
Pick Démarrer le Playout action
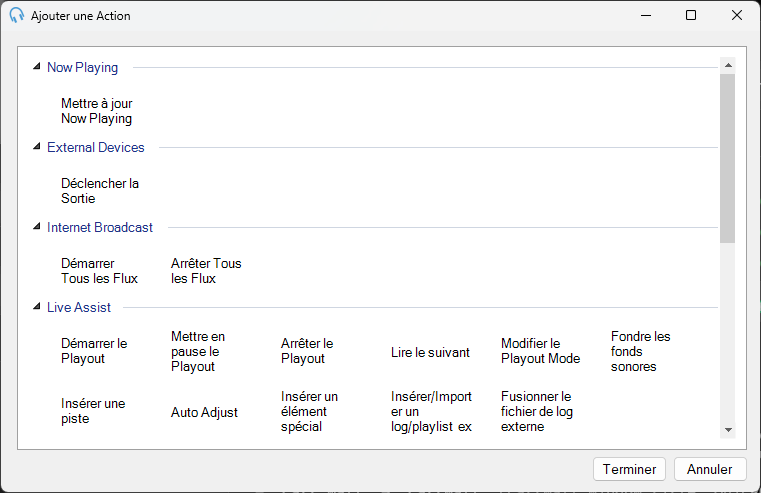(94, 351)
